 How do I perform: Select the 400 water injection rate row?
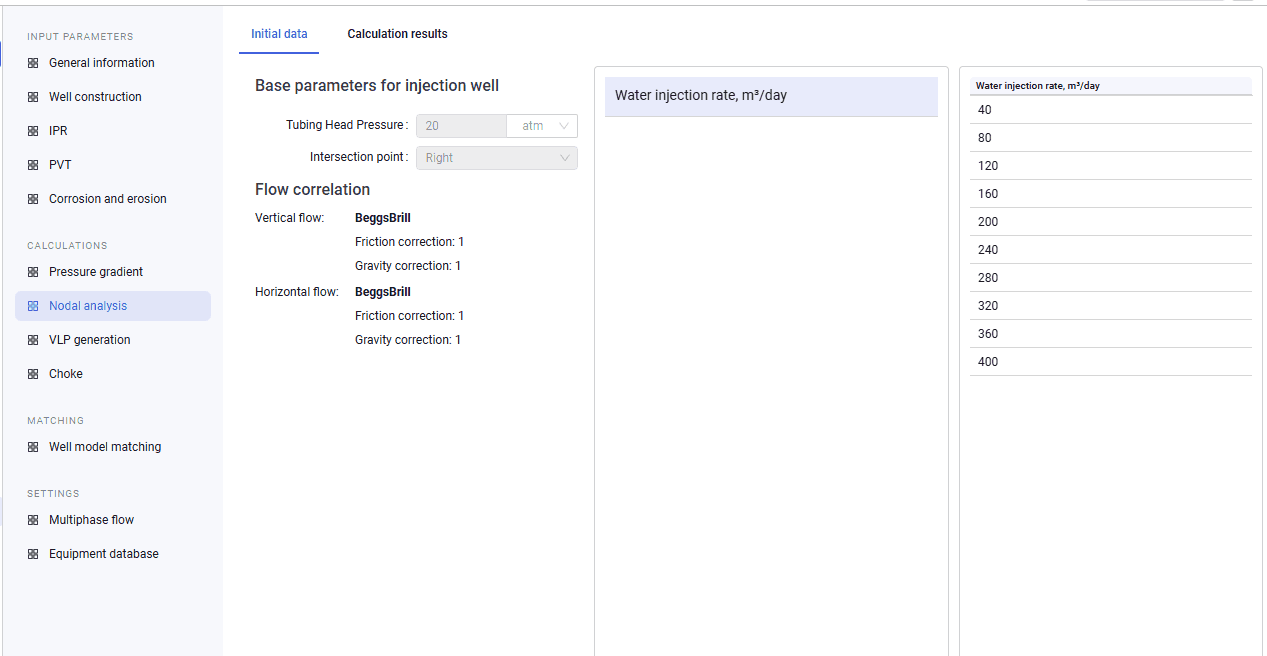coord(1111,362)
